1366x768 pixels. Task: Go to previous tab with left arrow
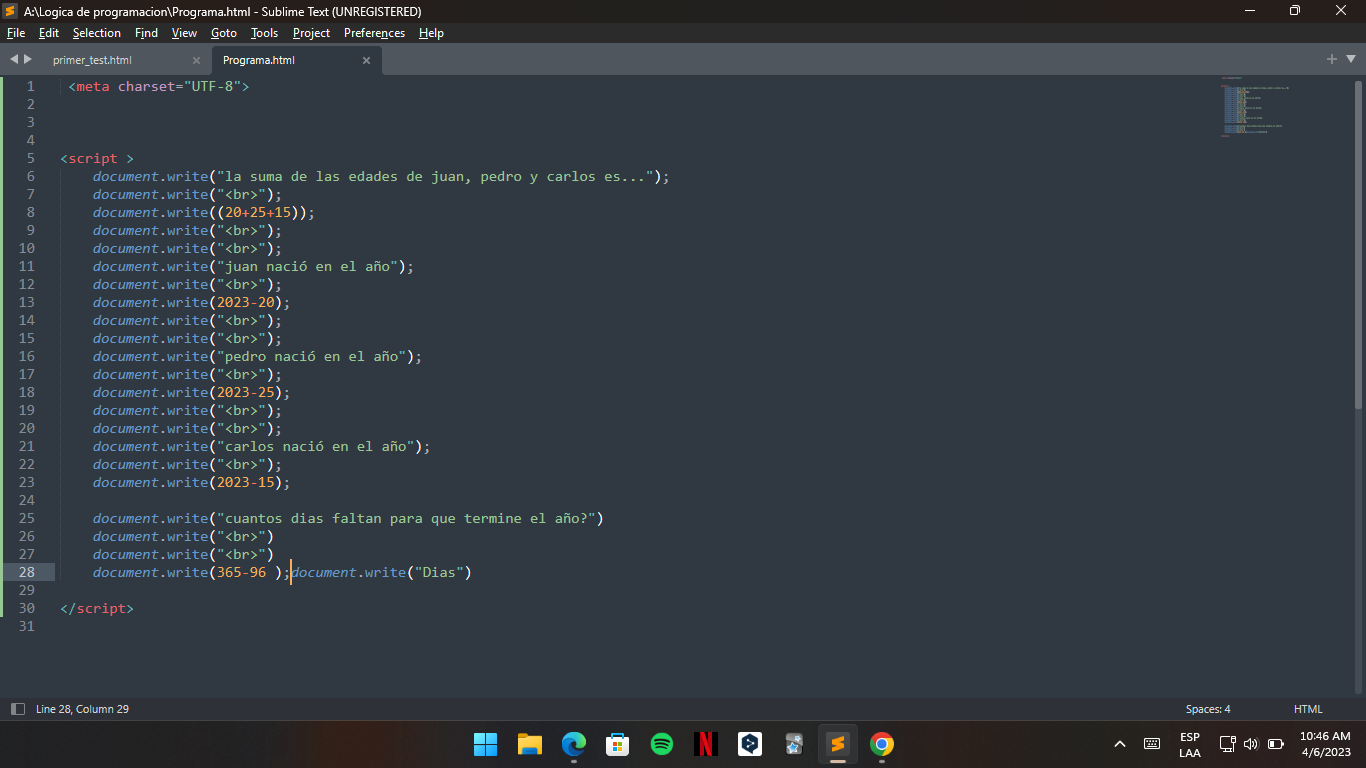click(x=14, y=59)
